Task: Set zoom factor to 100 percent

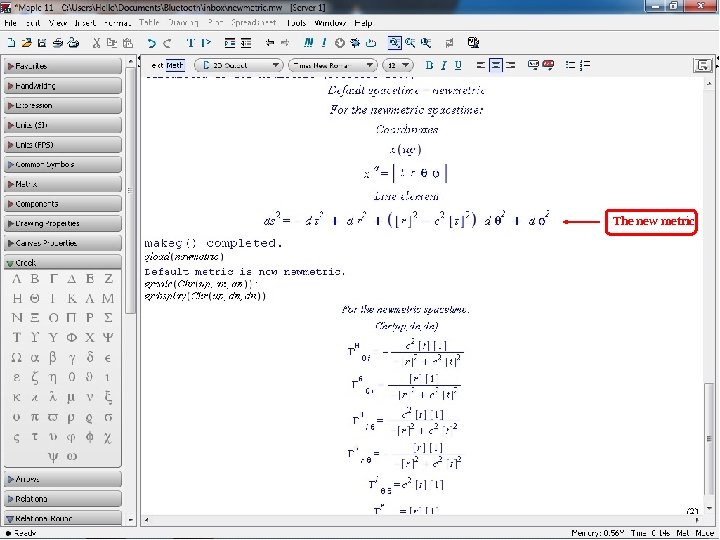Action: click(x=394, y=43)
